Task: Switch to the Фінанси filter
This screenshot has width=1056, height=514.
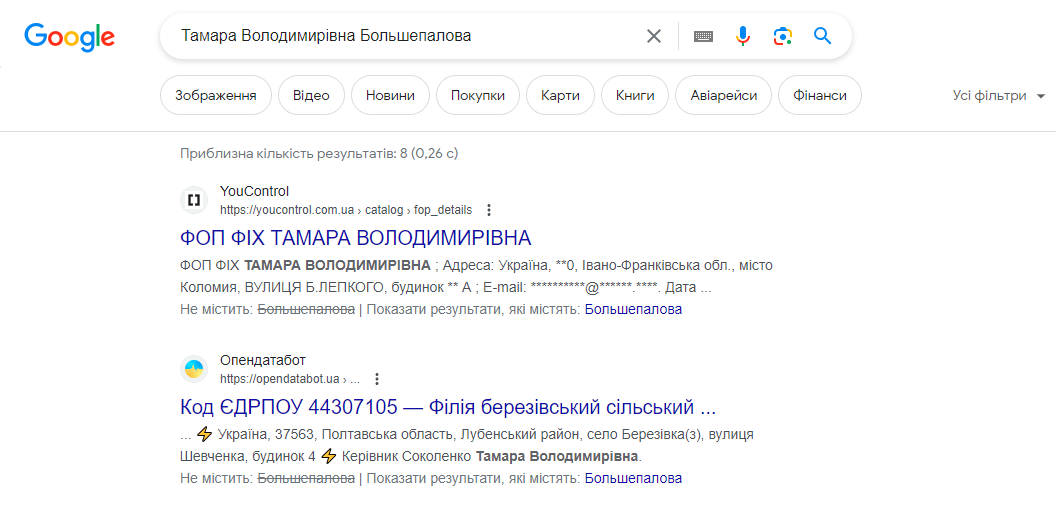Action: pyautogui.click(x=820, y=96)
